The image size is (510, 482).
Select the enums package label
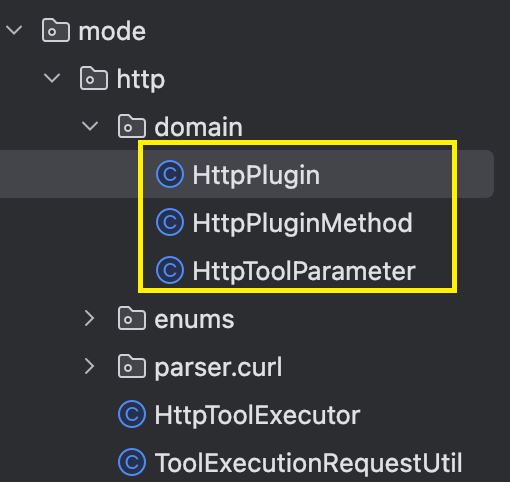click(194, 319)
